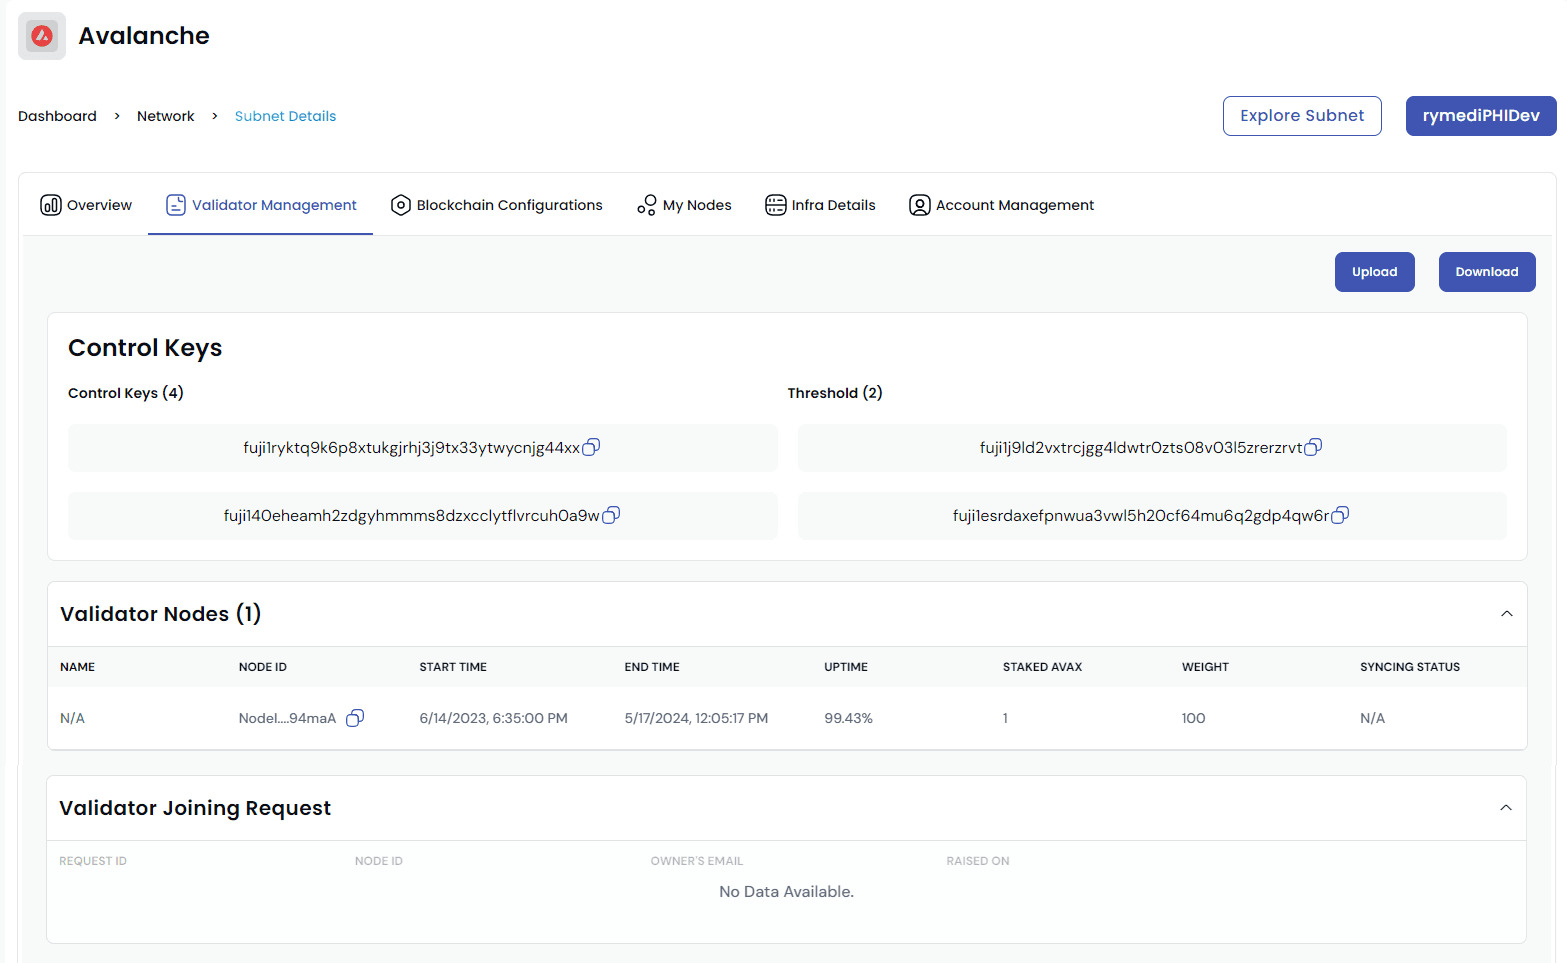The image size is (1567, 963).
Task: Go to the My Nodes tab
Action: (685, 205)
